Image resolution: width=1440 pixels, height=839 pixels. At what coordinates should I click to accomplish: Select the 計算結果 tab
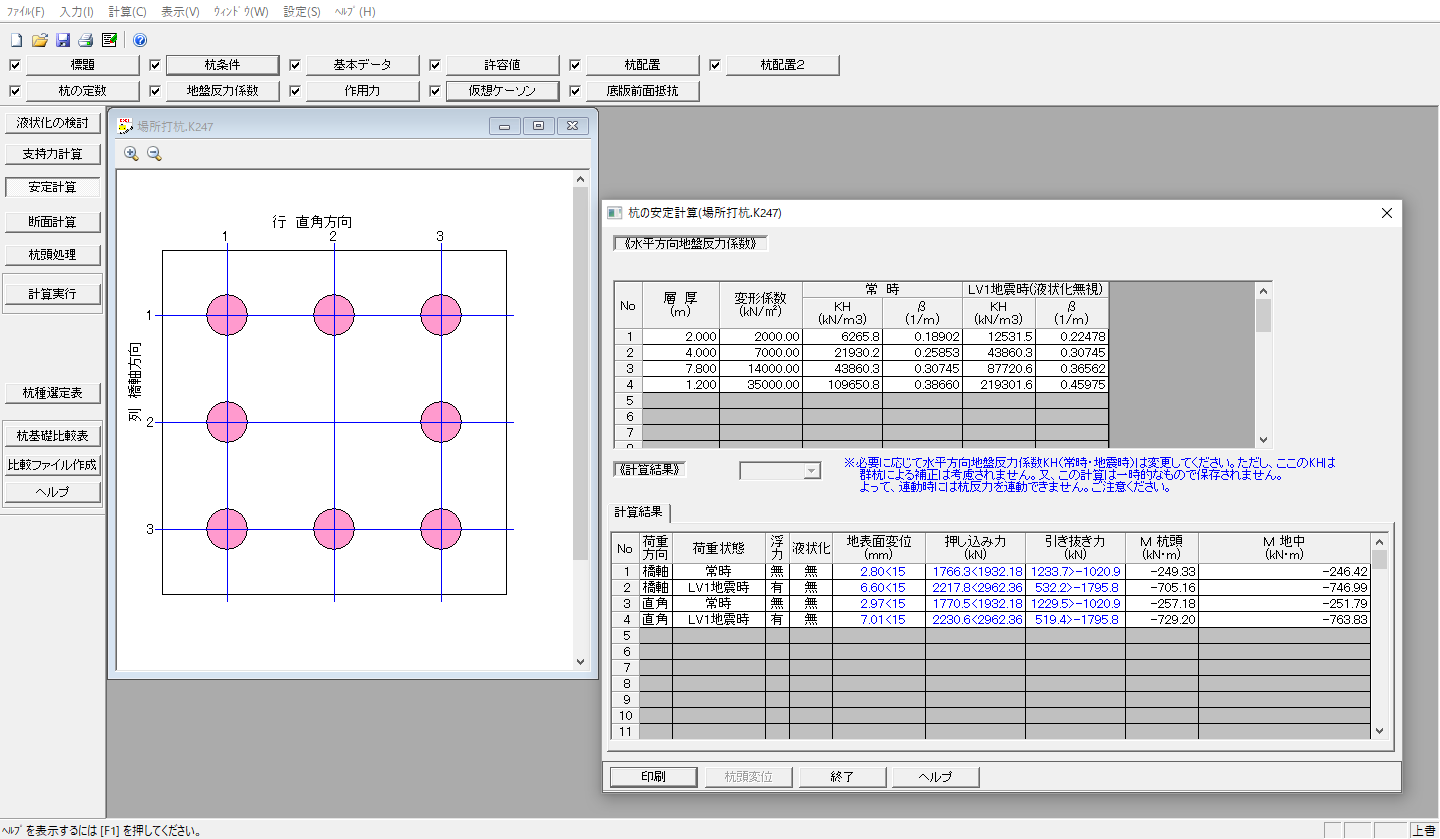tap(640, 512)
